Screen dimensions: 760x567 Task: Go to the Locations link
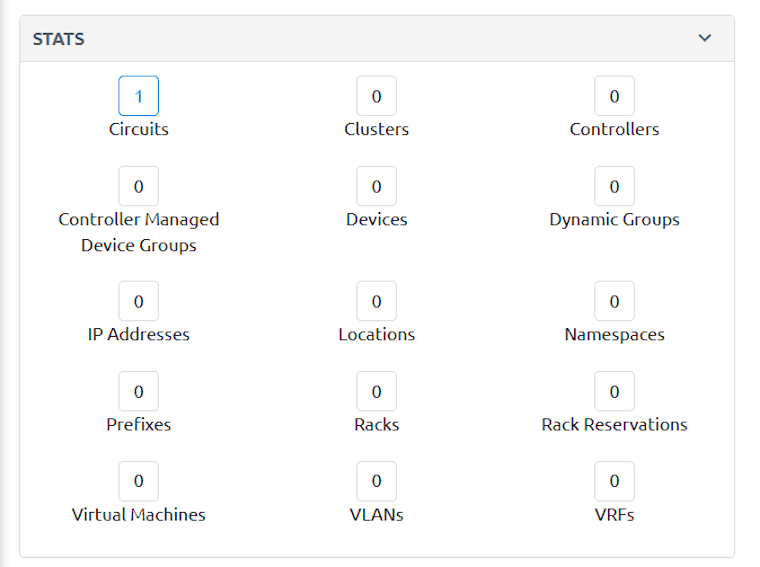click(376, 334)
